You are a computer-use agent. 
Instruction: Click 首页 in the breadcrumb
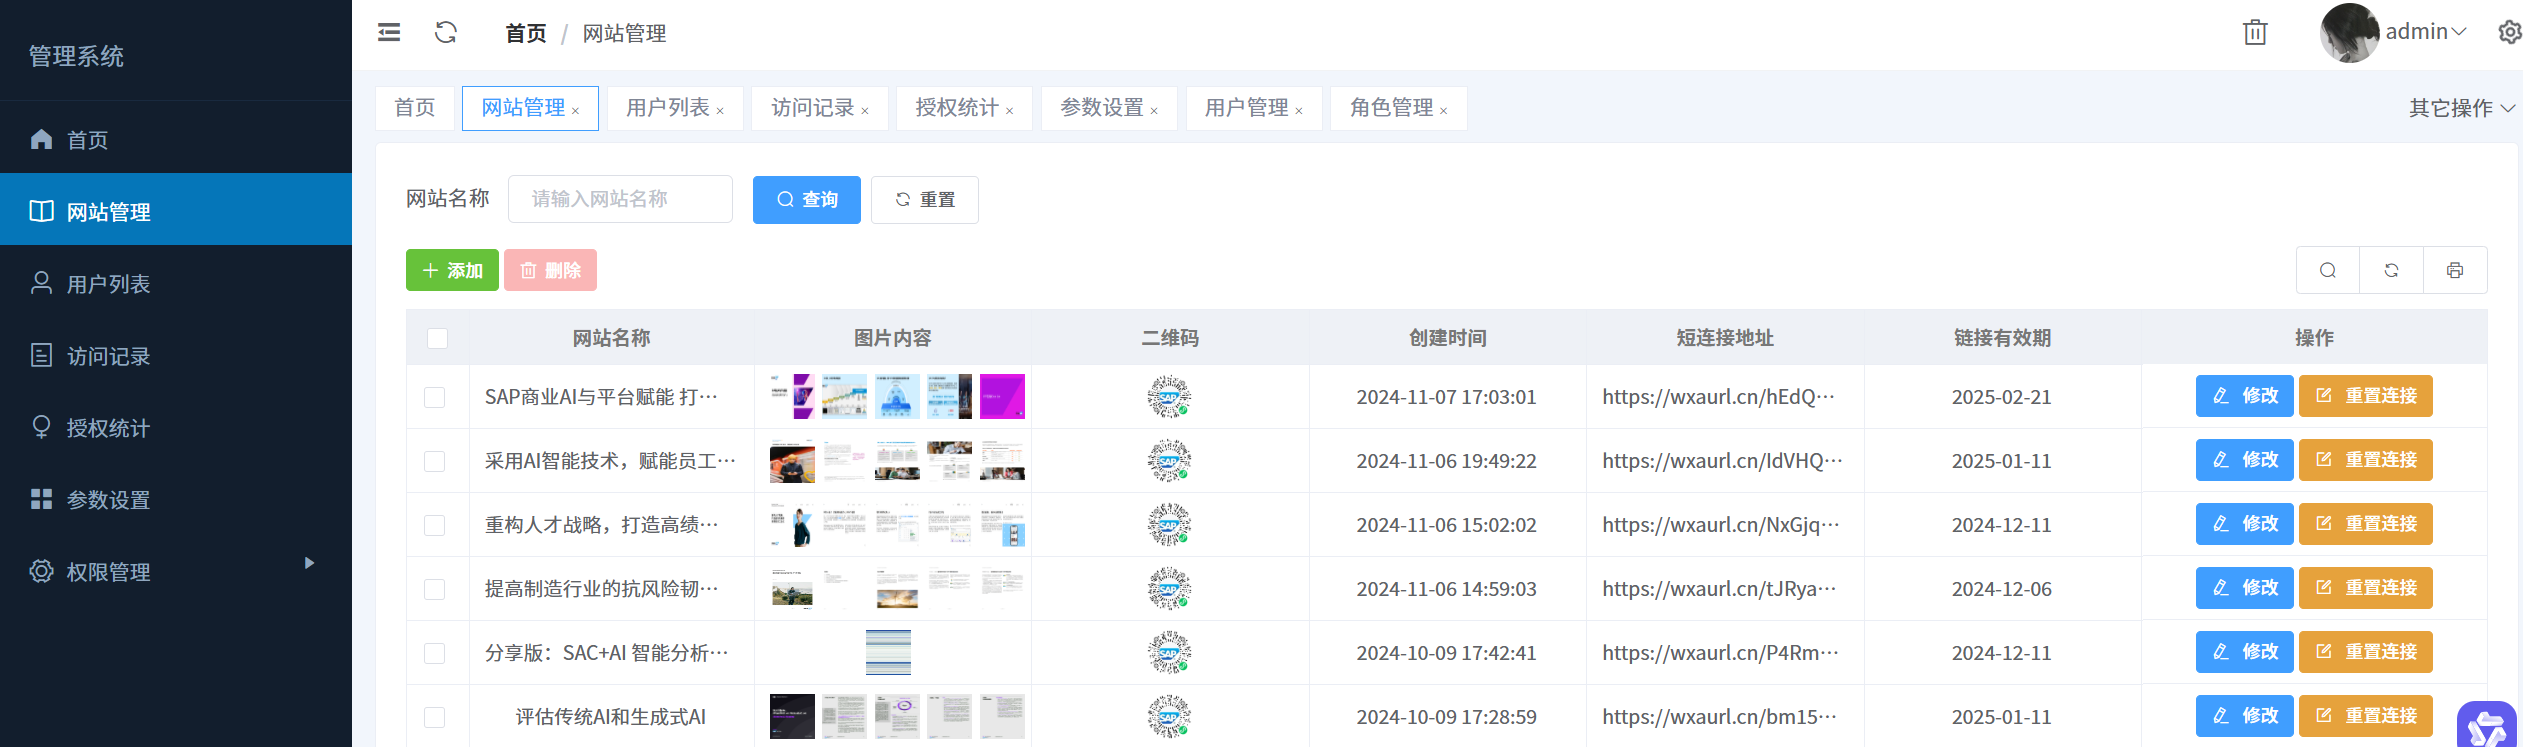[526, 34]
